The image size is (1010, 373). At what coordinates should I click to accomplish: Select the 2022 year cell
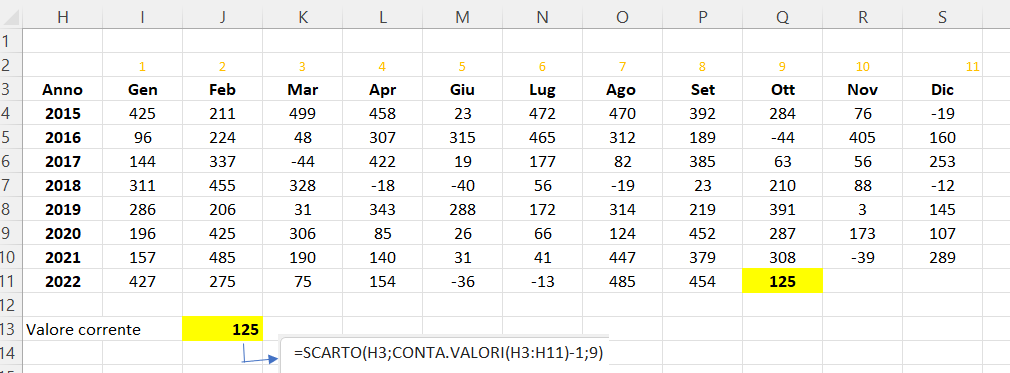(62, 282)
